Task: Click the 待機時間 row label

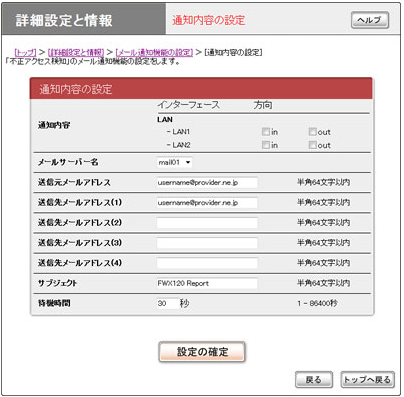Action: (54, 303)
